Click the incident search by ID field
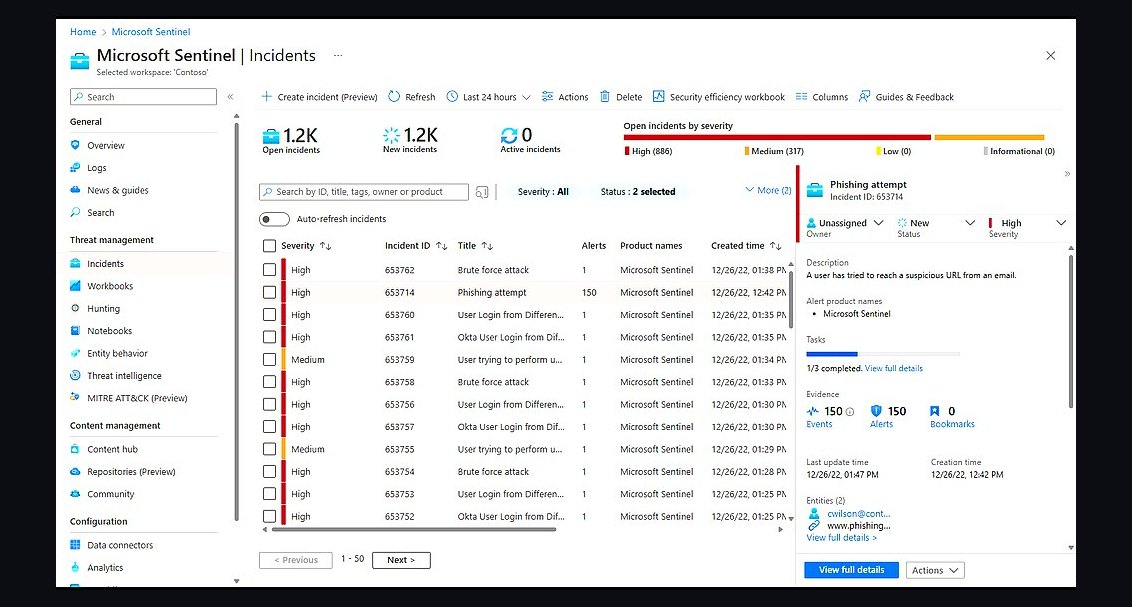 click(364, 192)
